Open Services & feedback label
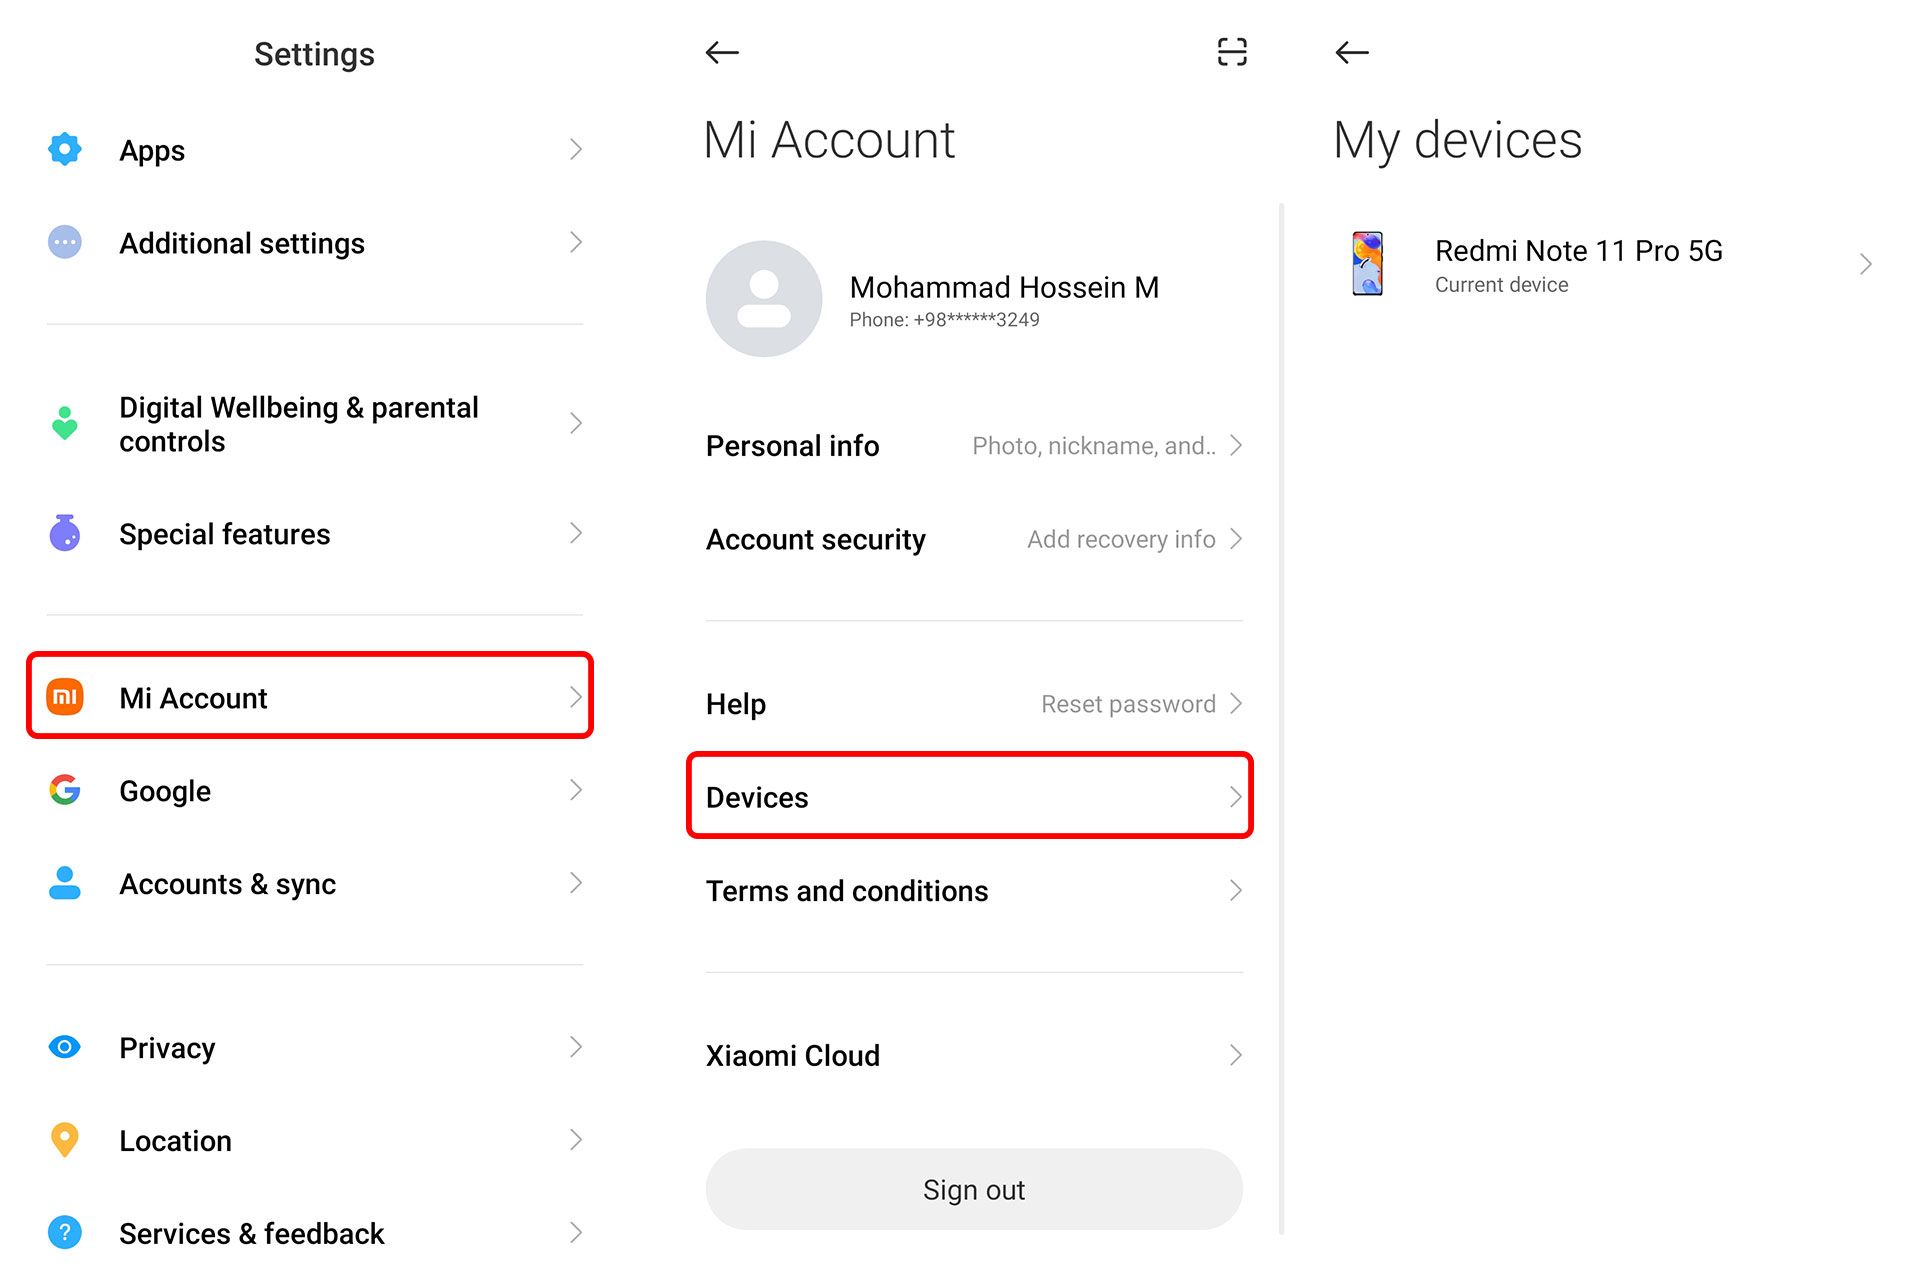This screenshot has height=1276, width=1920. tap(251, 1234)
